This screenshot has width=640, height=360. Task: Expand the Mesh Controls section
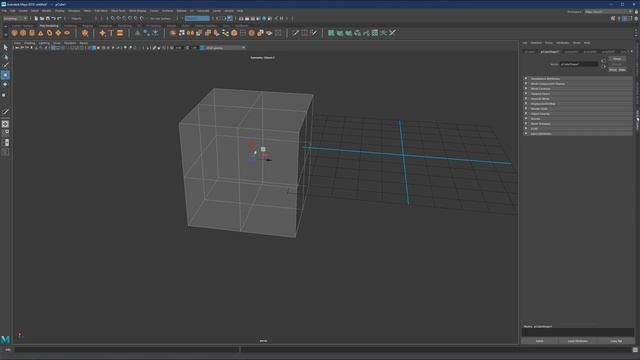tap(578, 89)
